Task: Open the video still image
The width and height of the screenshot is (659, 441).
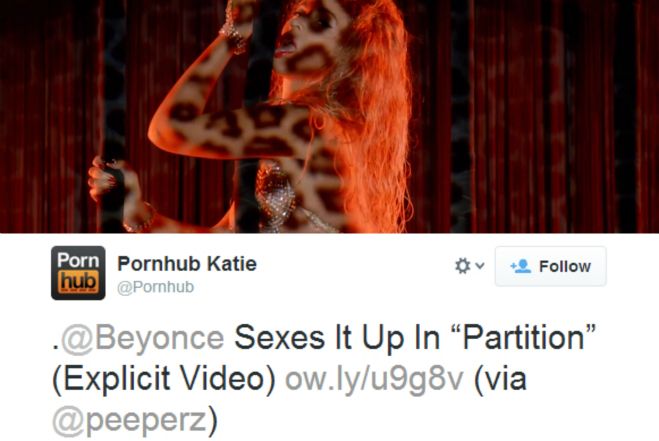Action: [330, 116]
